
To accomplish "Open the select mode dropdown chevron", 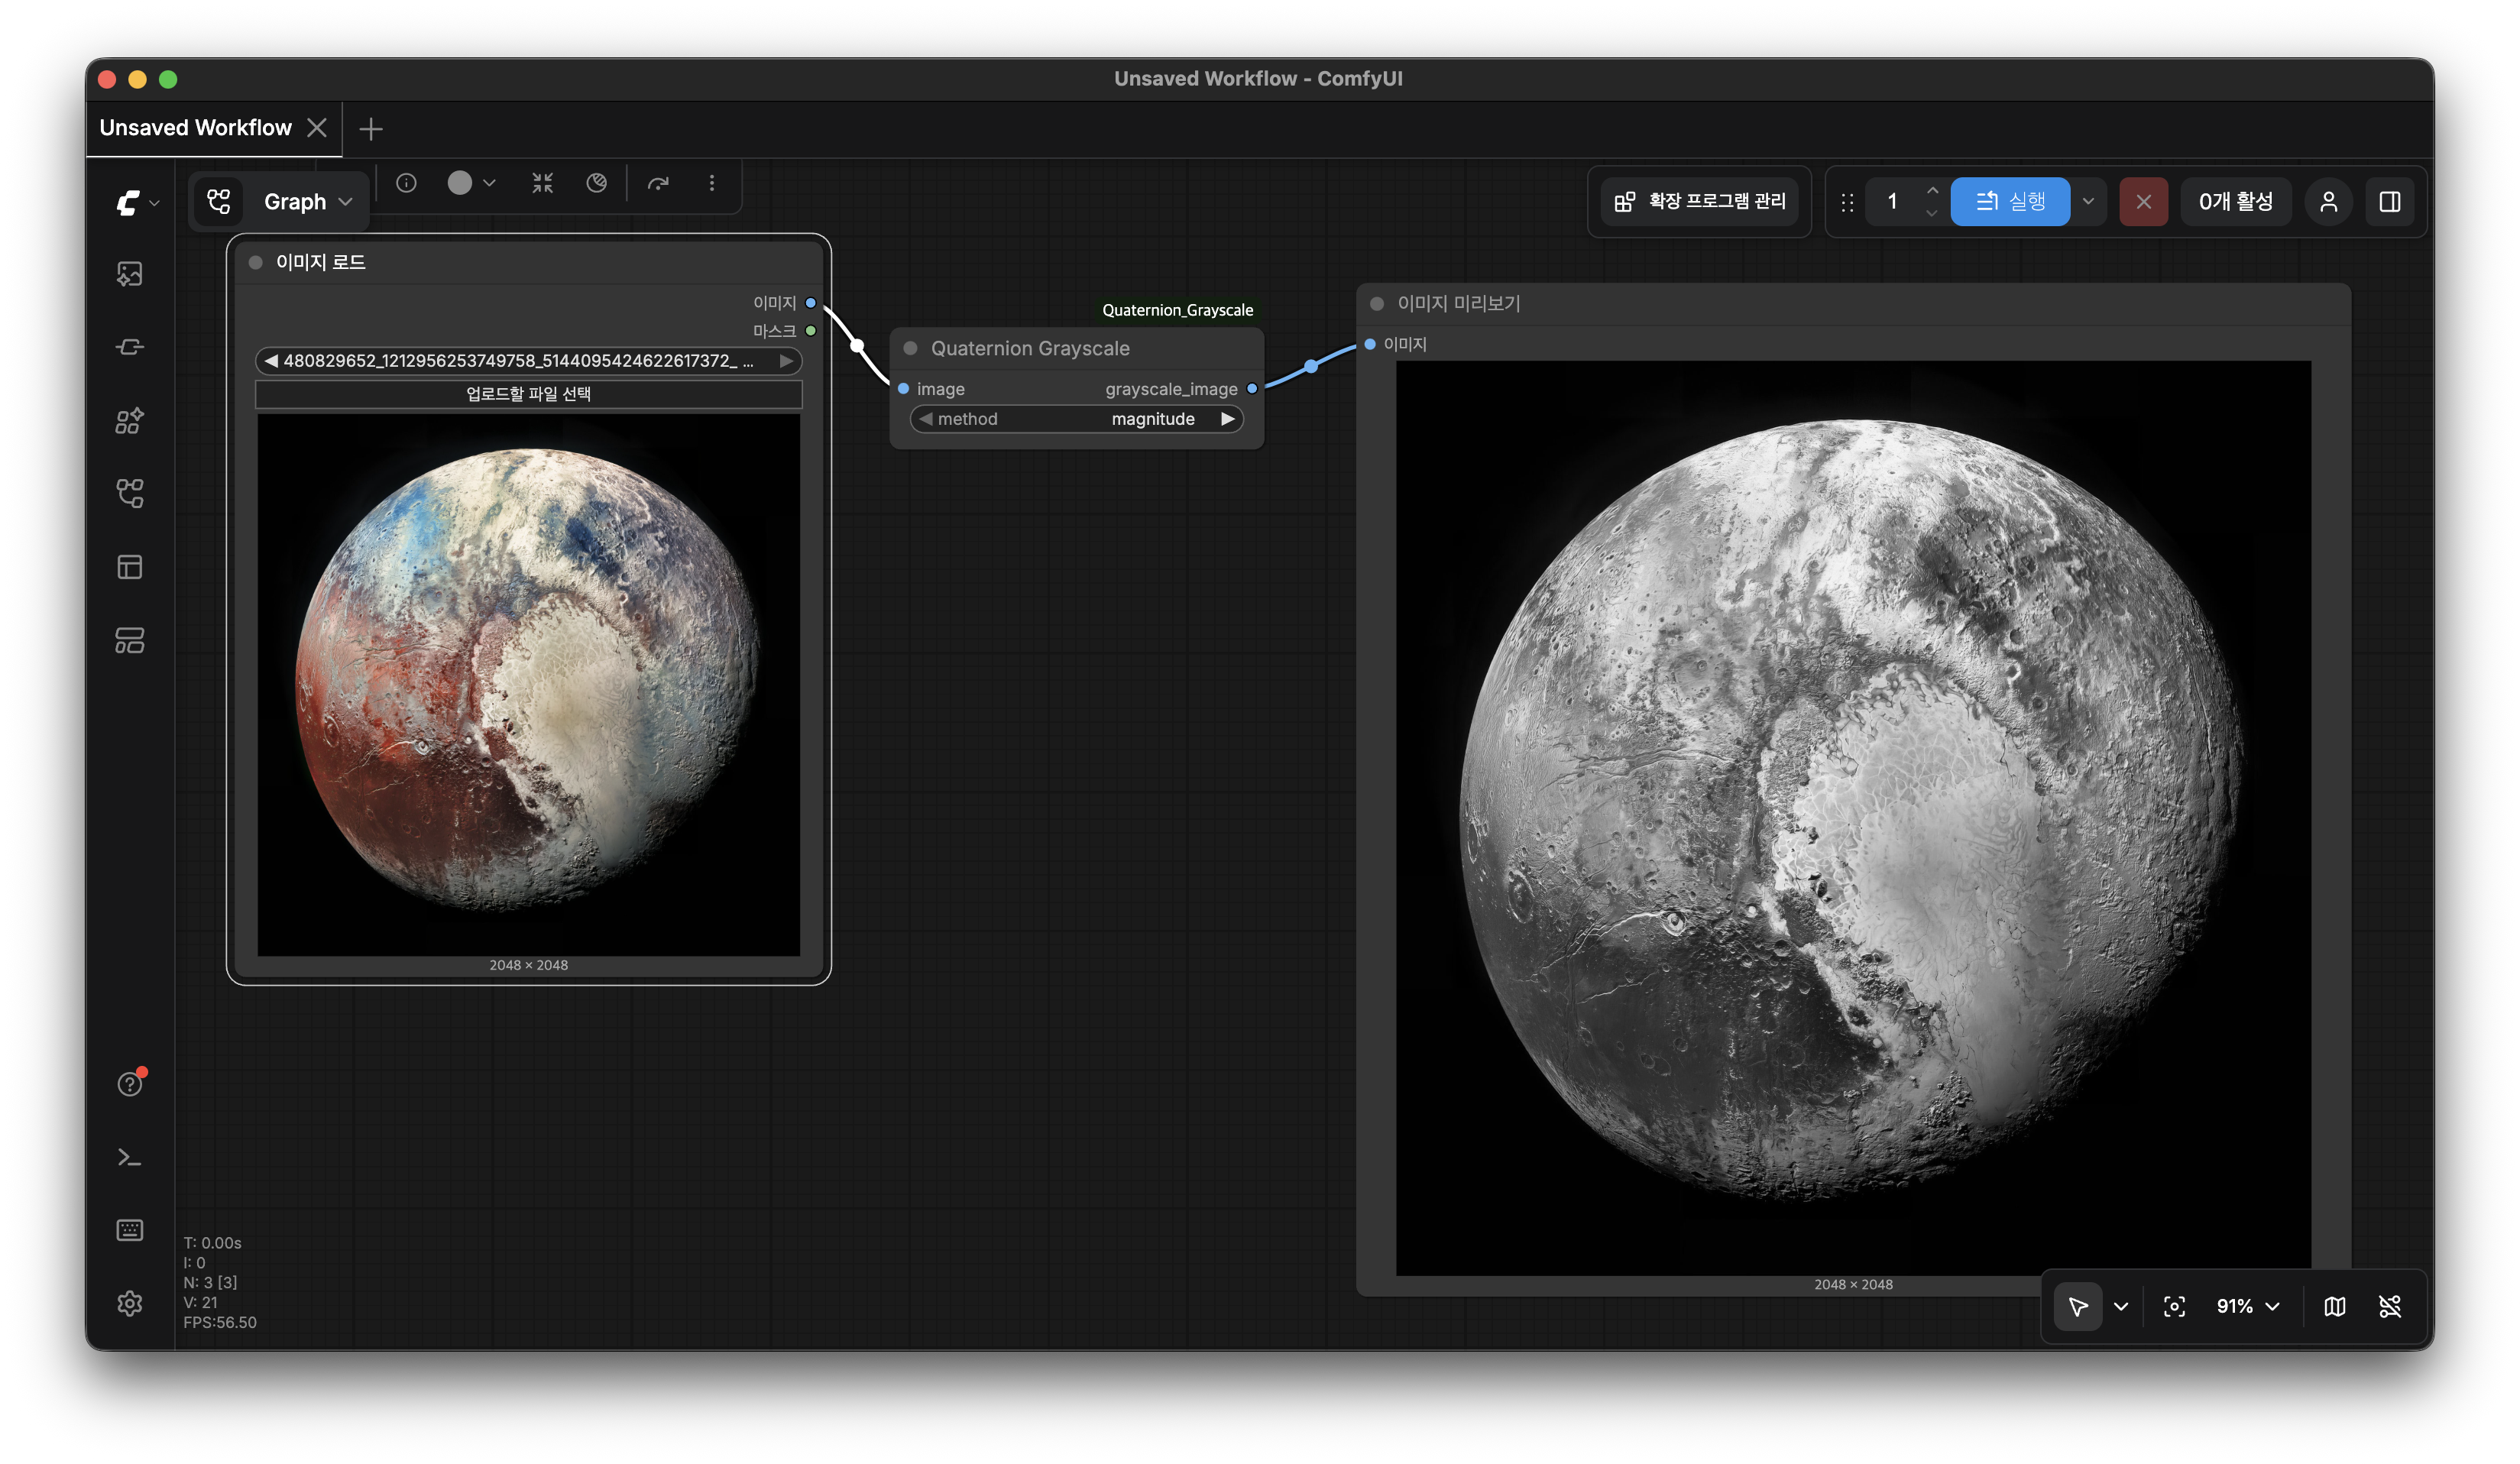I will click(x=2121, y=1306).
